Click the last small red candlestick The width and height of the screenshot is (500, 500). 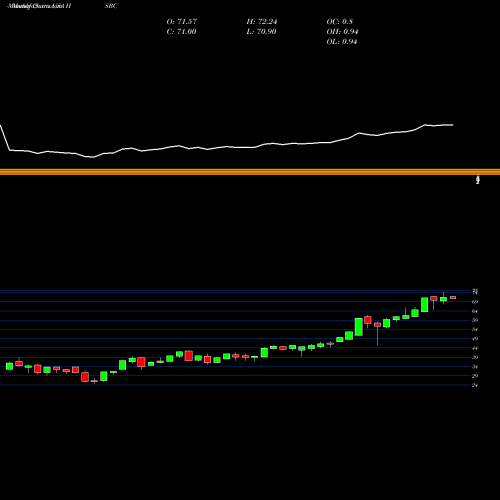[x=453, y=297]
